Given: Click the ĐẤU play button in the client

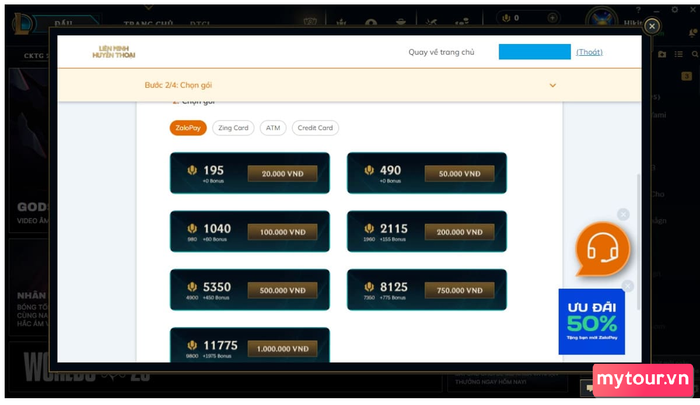Looking at the screenshot, I should tap(65, 22).
